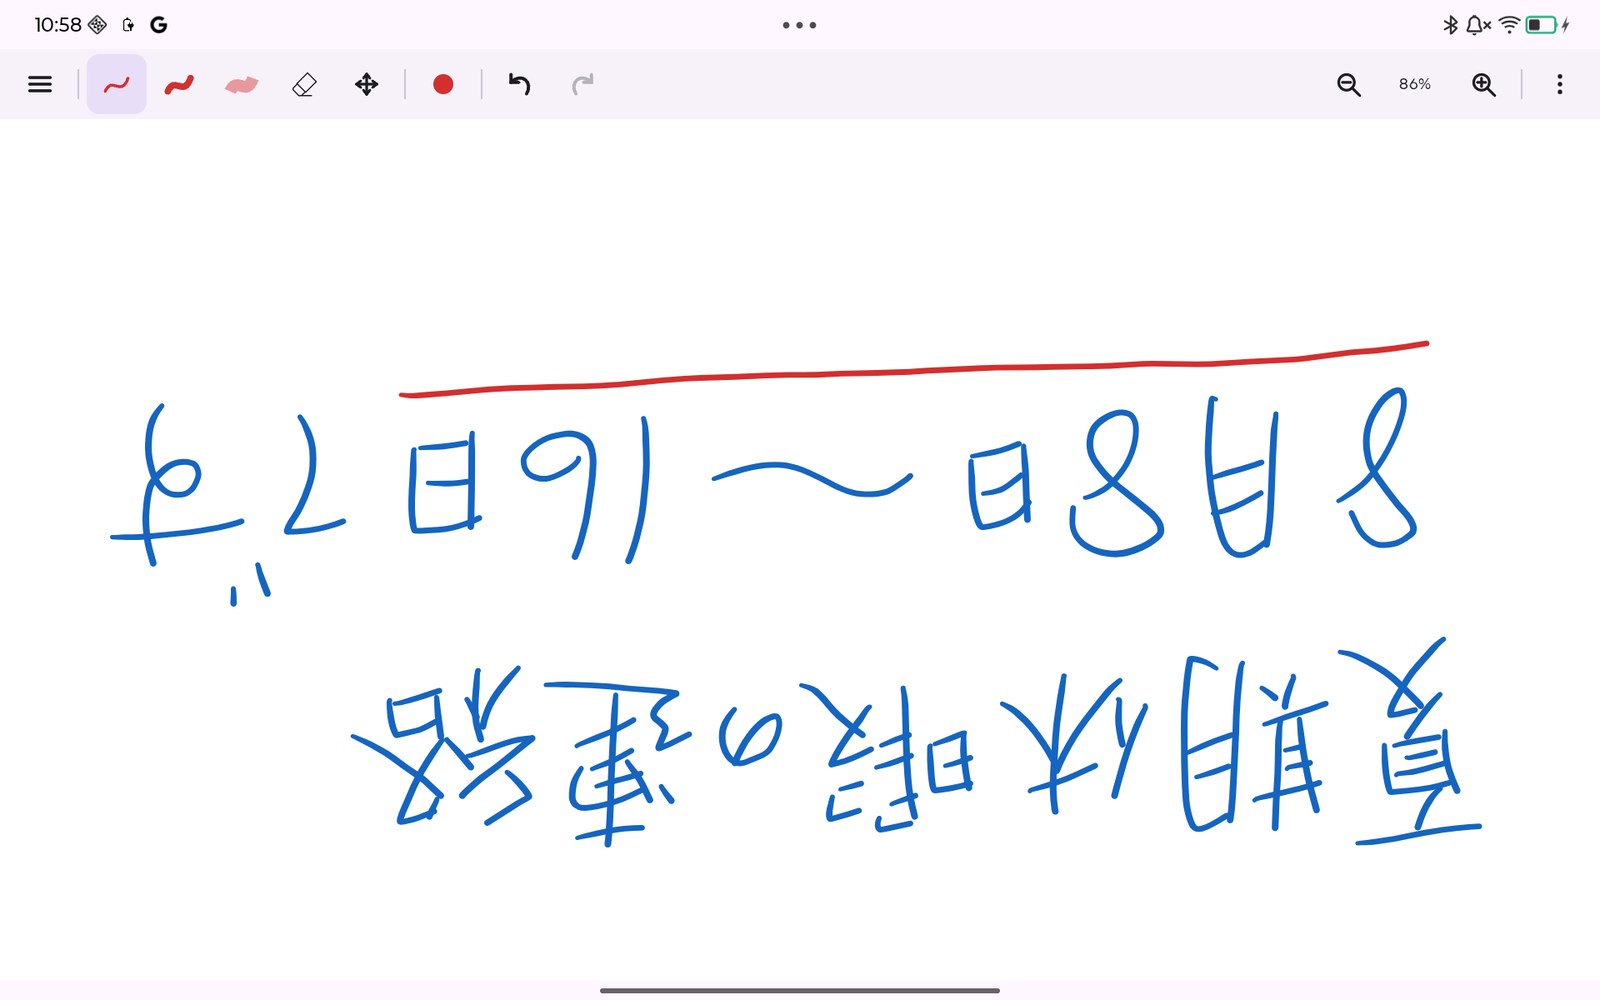
Task: Select the move/pan tool
Action: (367, 84)
